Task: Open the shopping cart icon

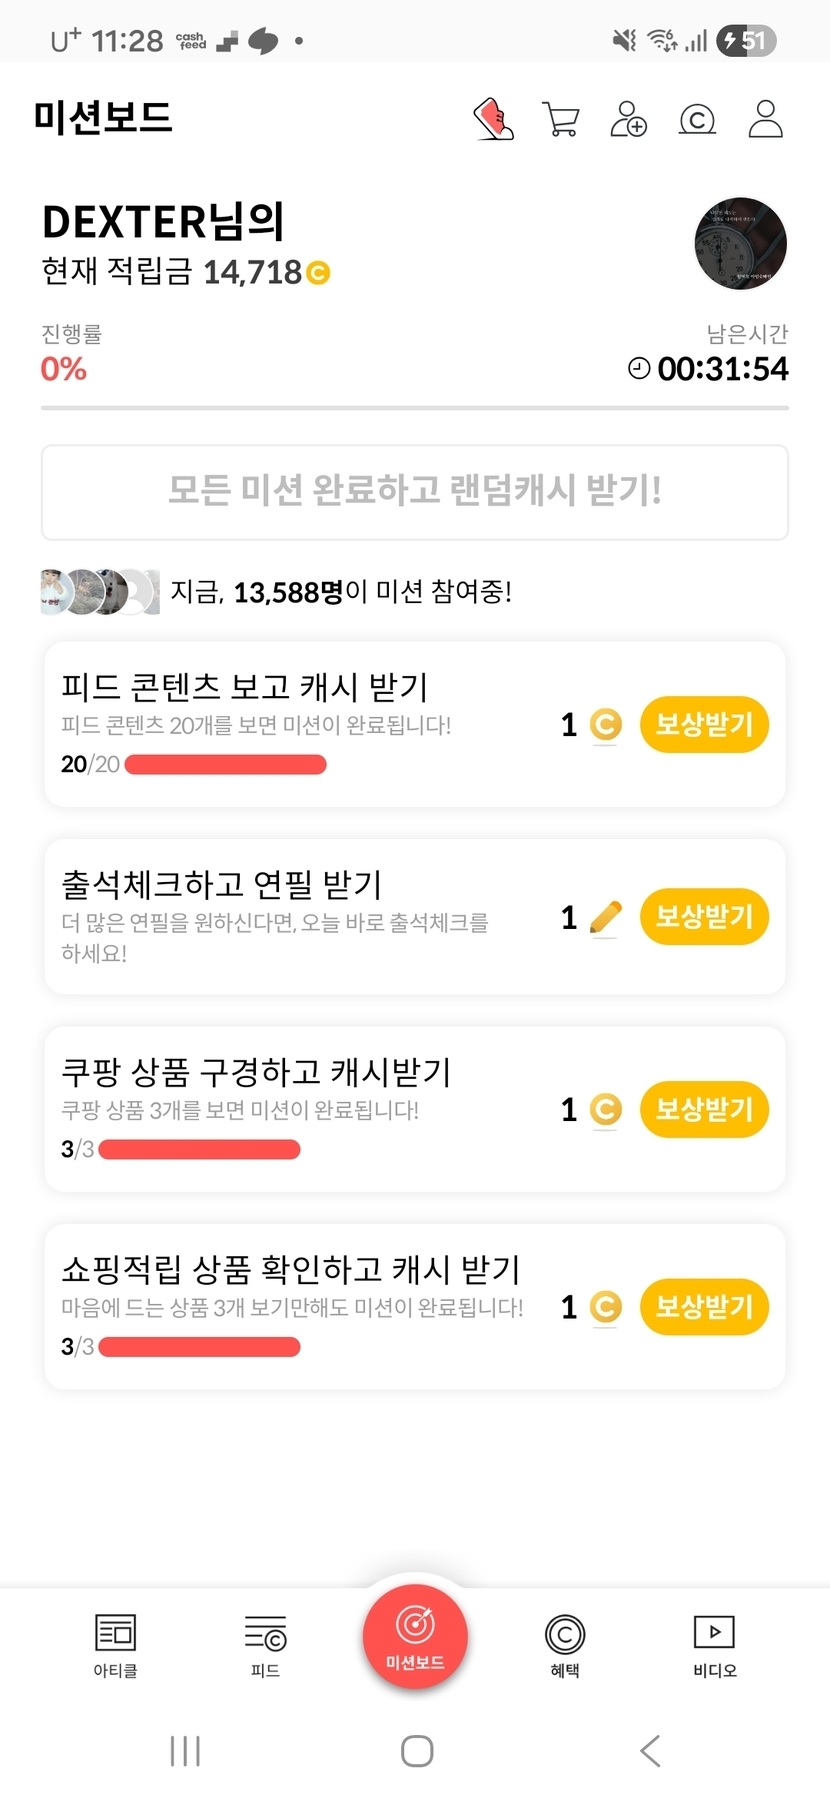Action: click(x=561, y=119)
